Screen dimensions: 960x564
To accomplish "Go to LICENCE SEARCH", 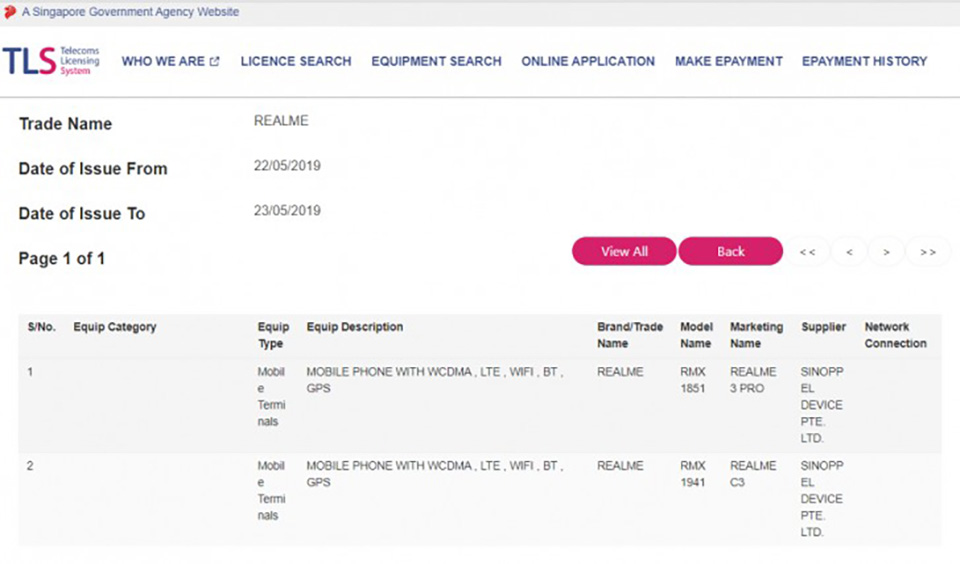I will pyautogui.click(x=296, y=61).
